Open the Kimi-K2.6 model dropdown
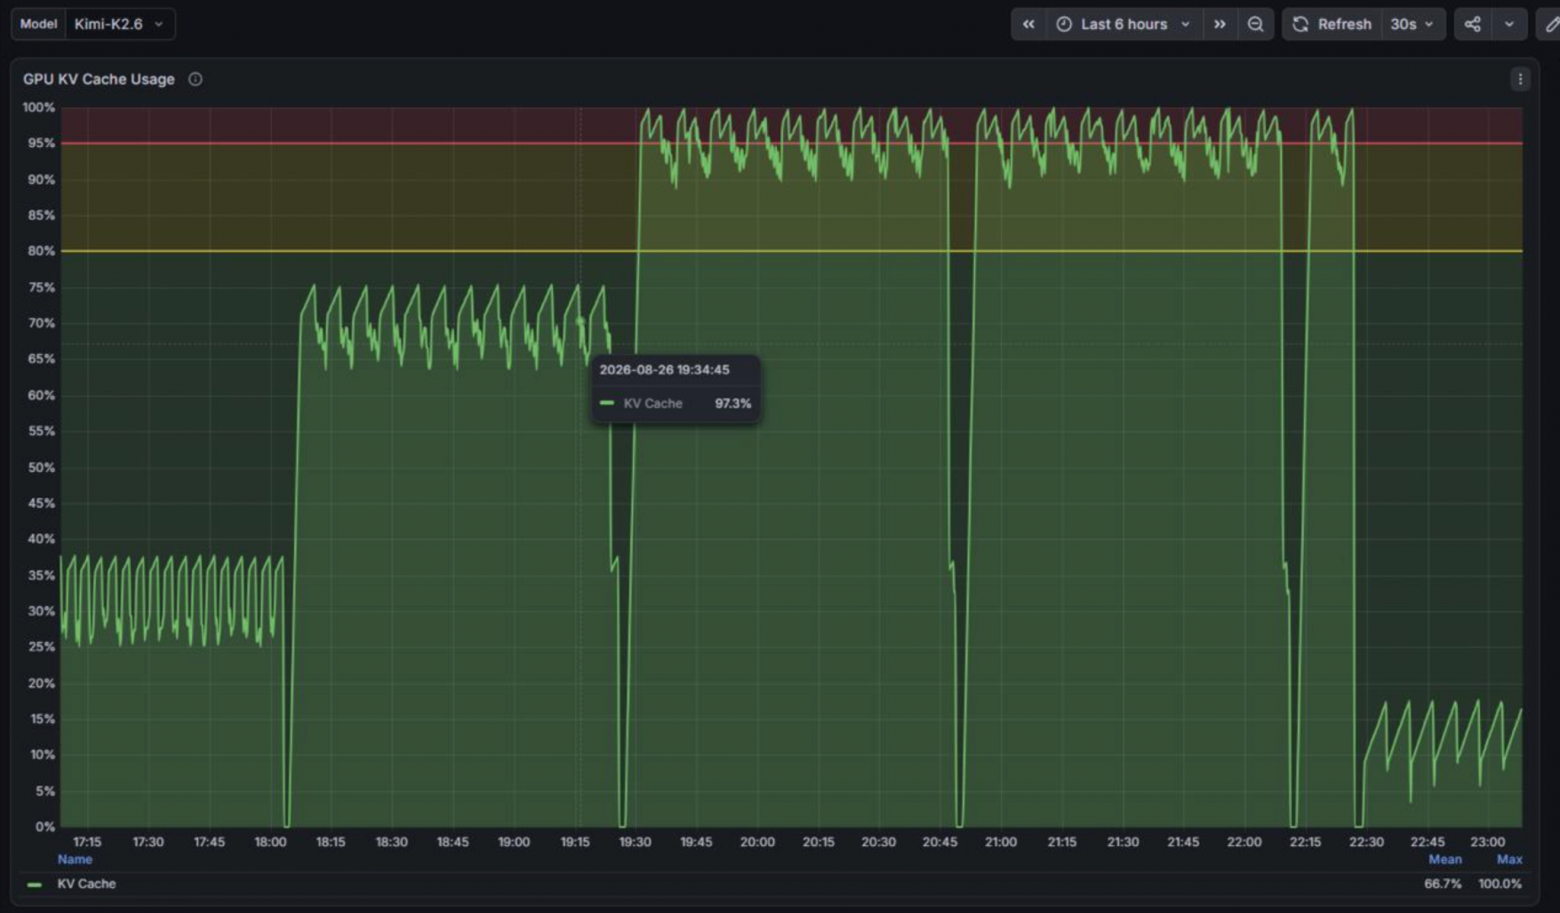 coord(119,24)
